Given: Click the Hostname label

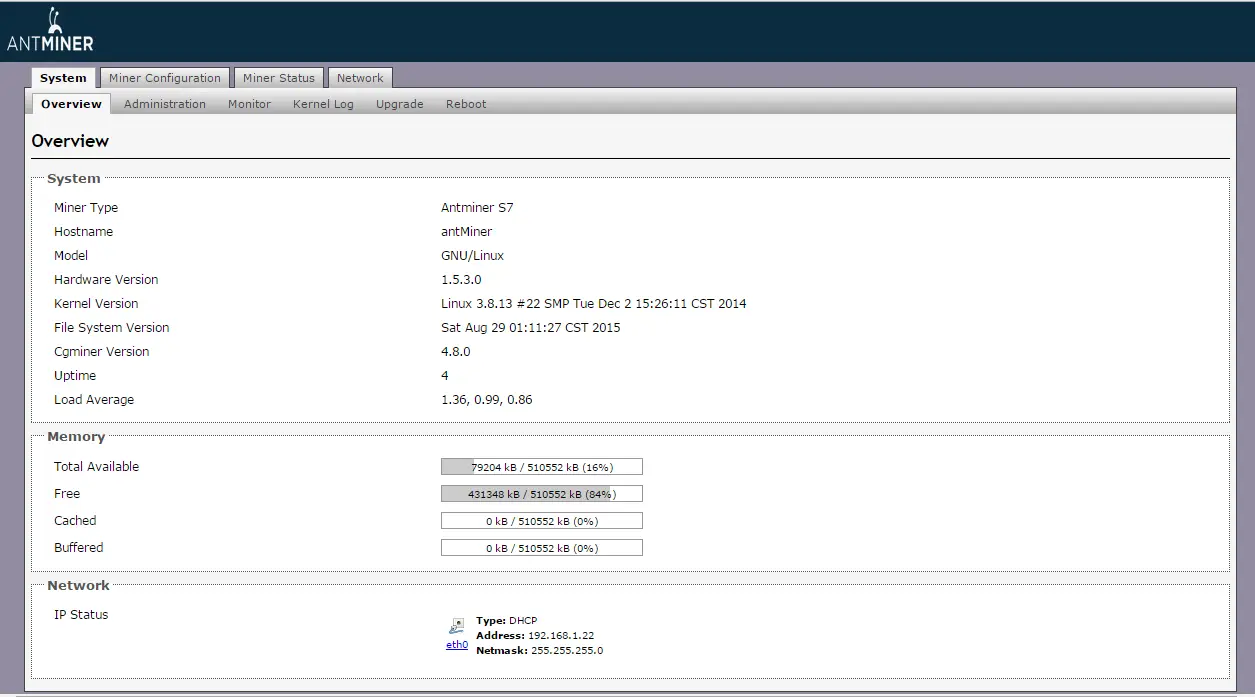Looking at the screenshot, I should [x=84, y=232].
